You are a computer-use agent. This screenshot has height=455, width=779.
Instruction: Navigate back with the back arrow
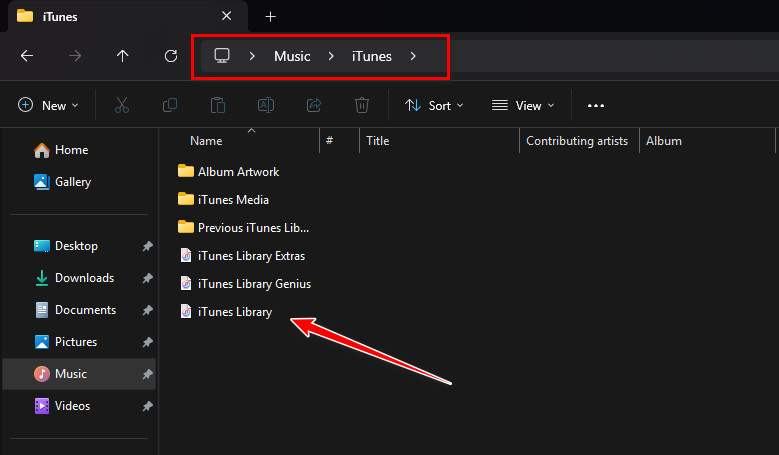coord(27,56)
